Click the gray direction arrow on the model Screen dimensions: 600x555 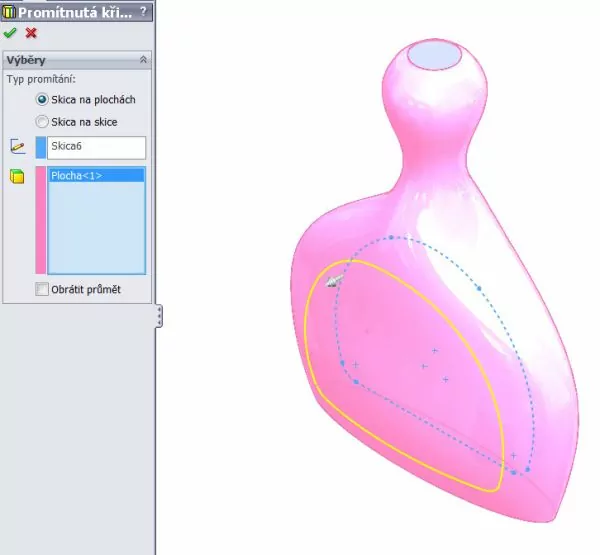[335, 281]
